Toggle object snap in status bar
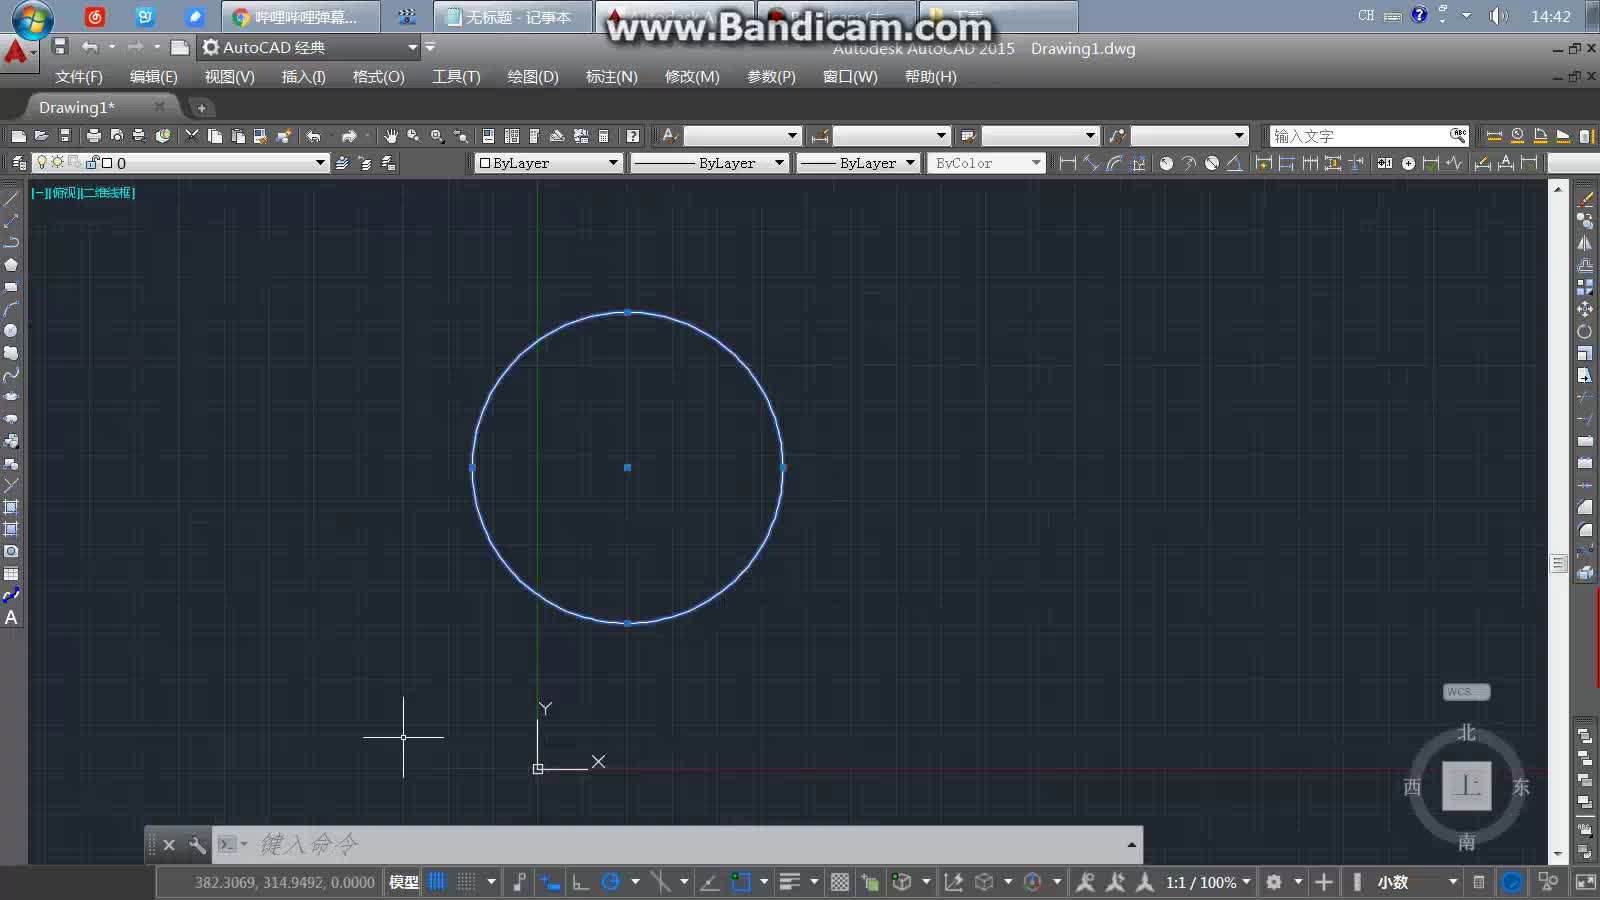The height and width of the screenshot is (900, 1600). coord(741,882)
